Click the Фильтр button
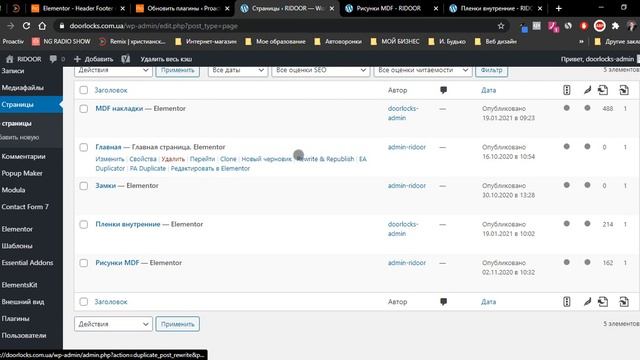 (491, 70)
